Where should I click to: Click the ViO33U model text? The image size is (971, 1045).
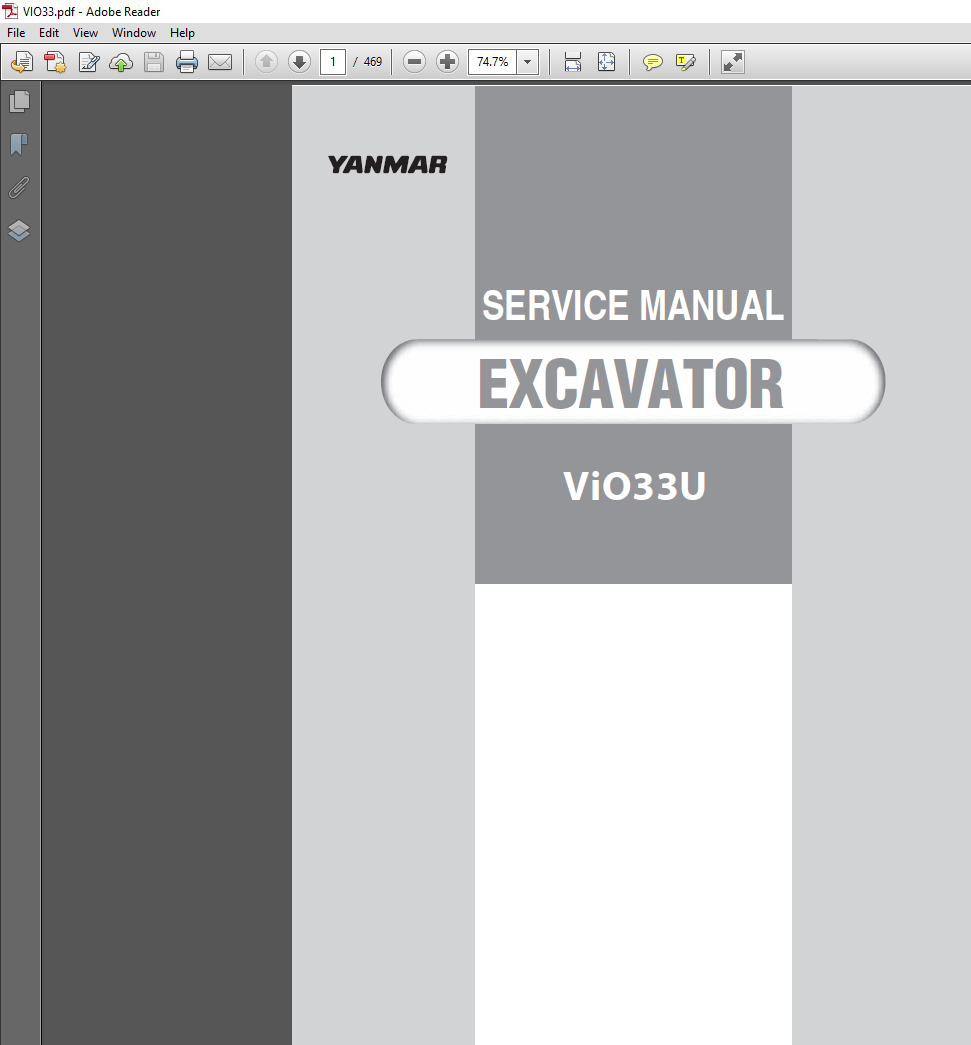634,486
